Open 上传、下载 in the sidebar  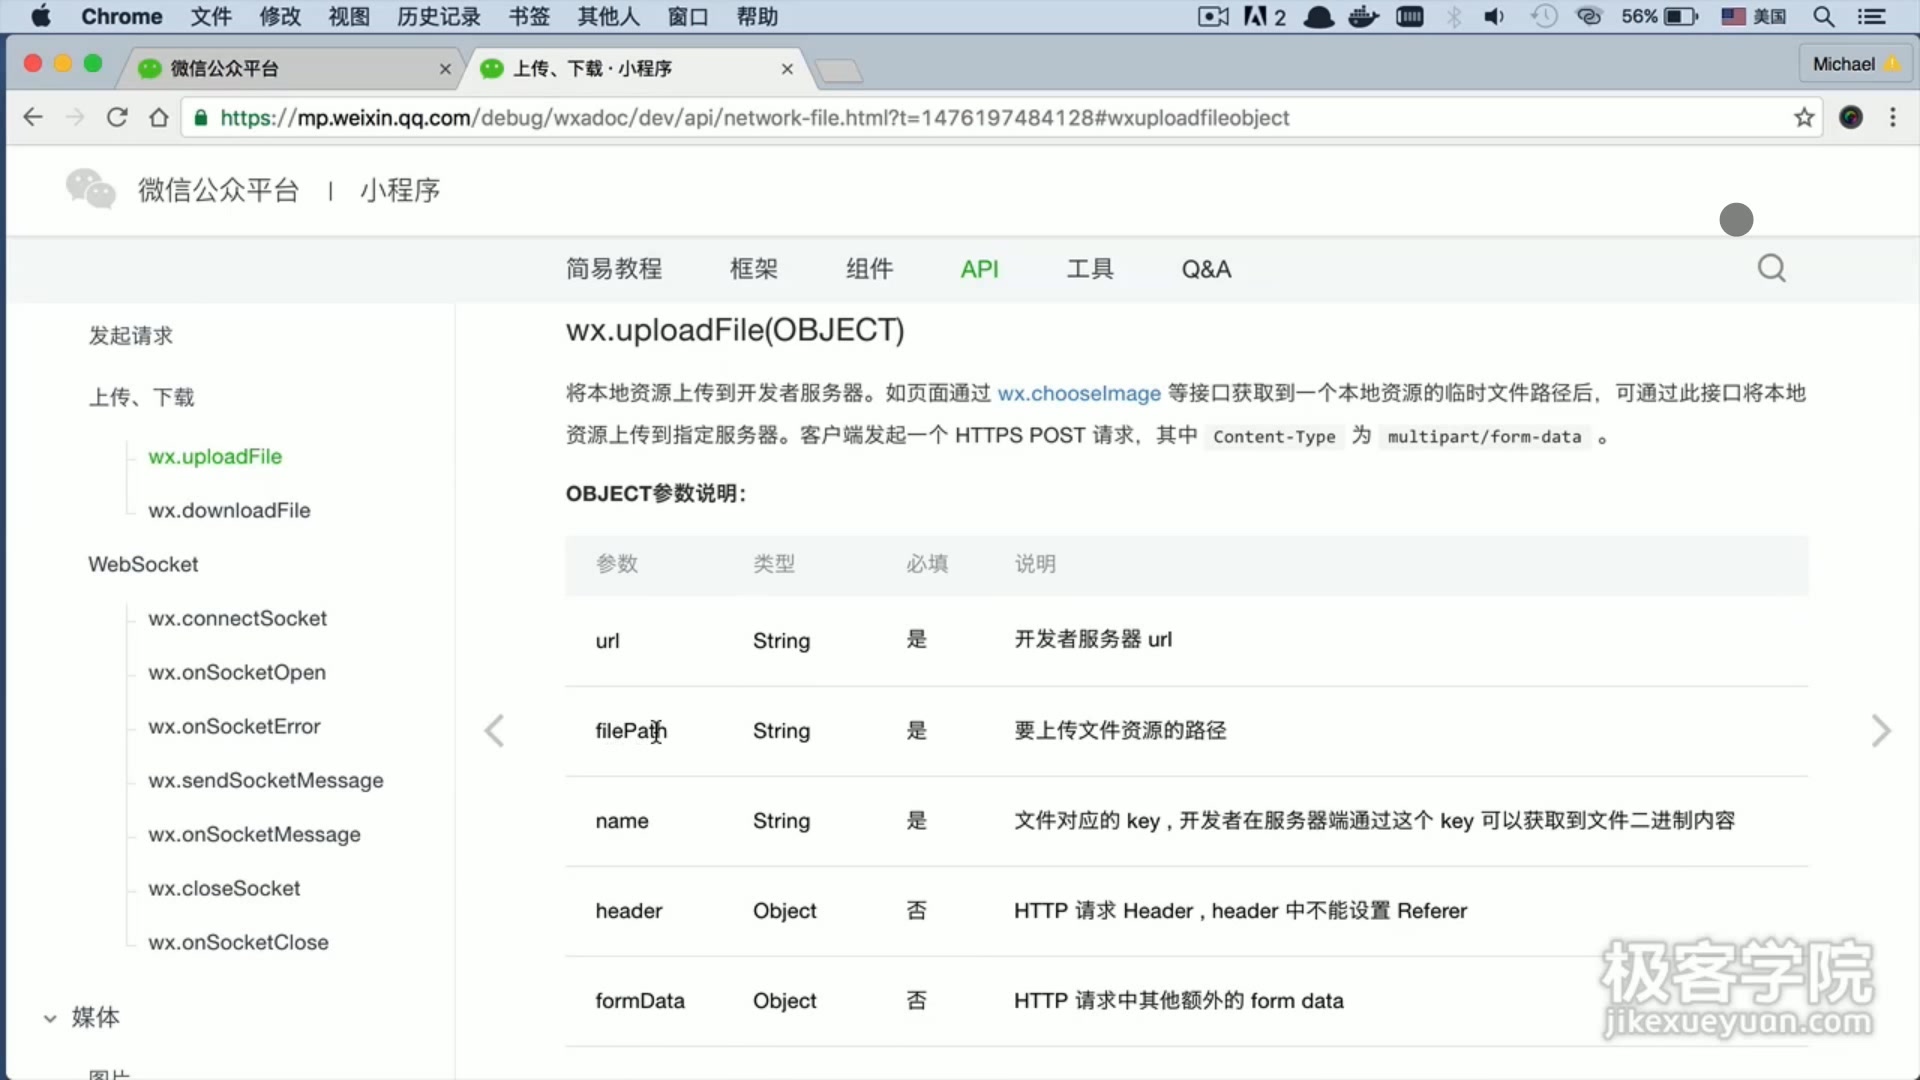click(x=141, y=397)
